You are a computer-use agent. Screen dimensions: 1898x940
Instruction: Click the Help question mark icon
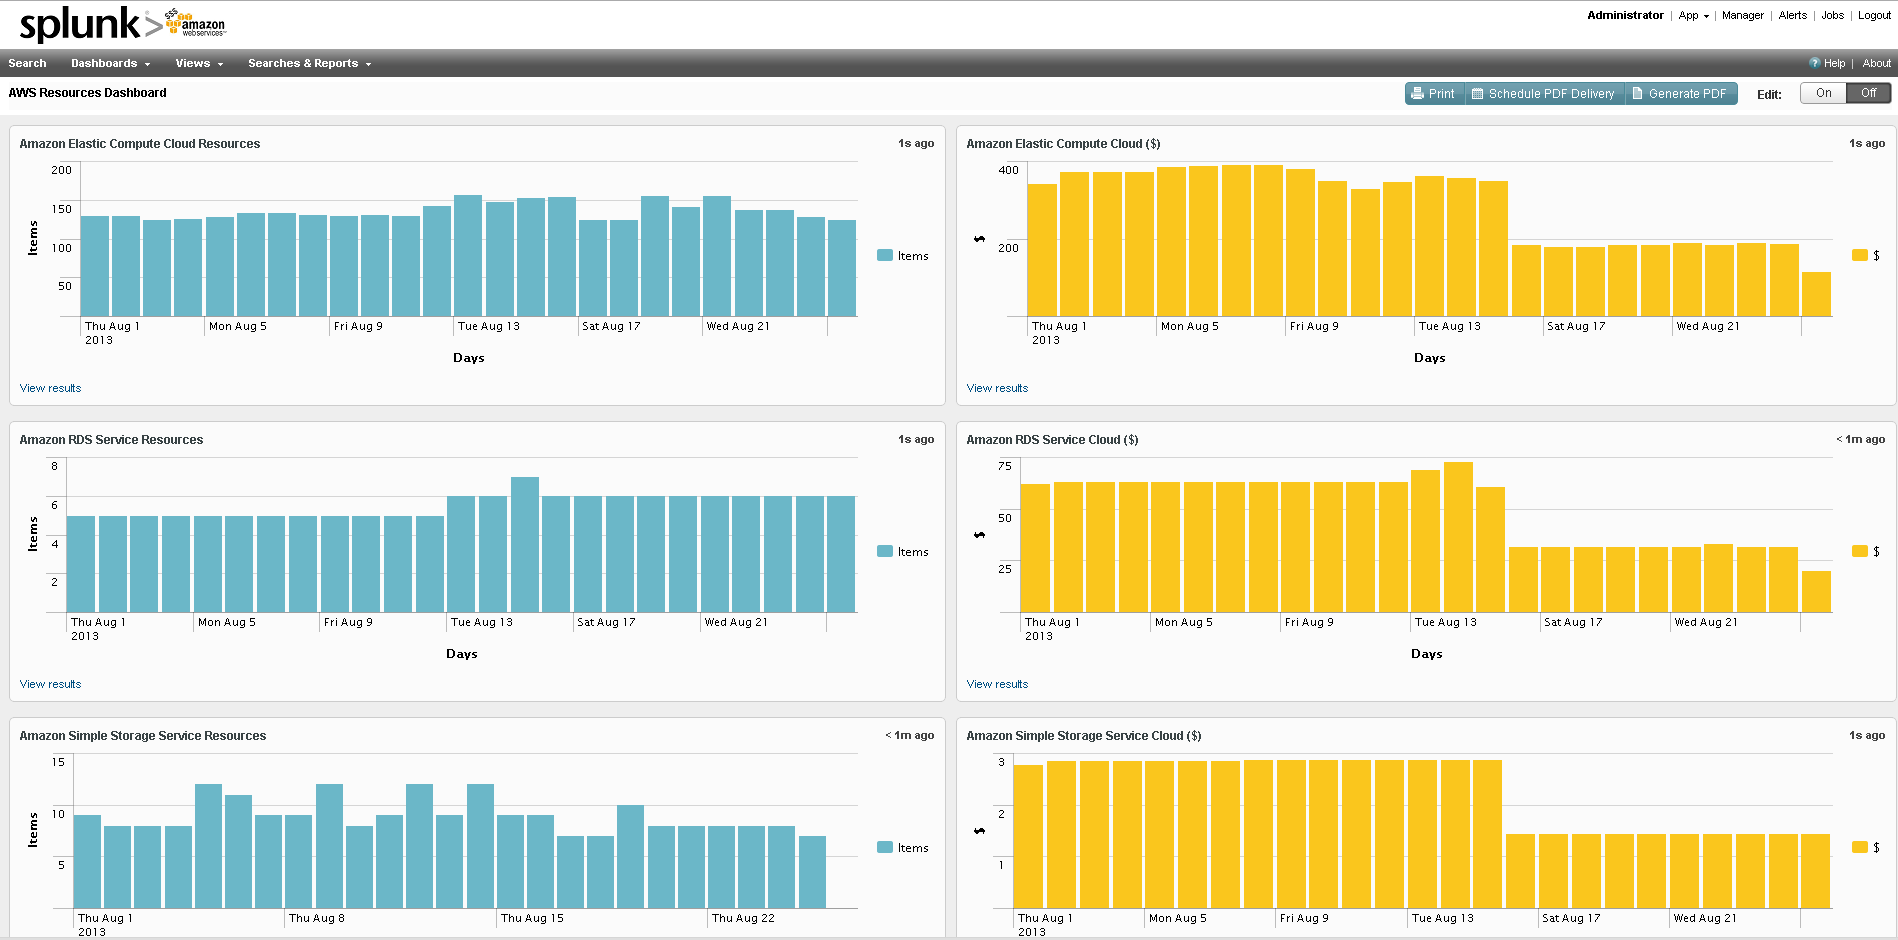(1814, 63)
